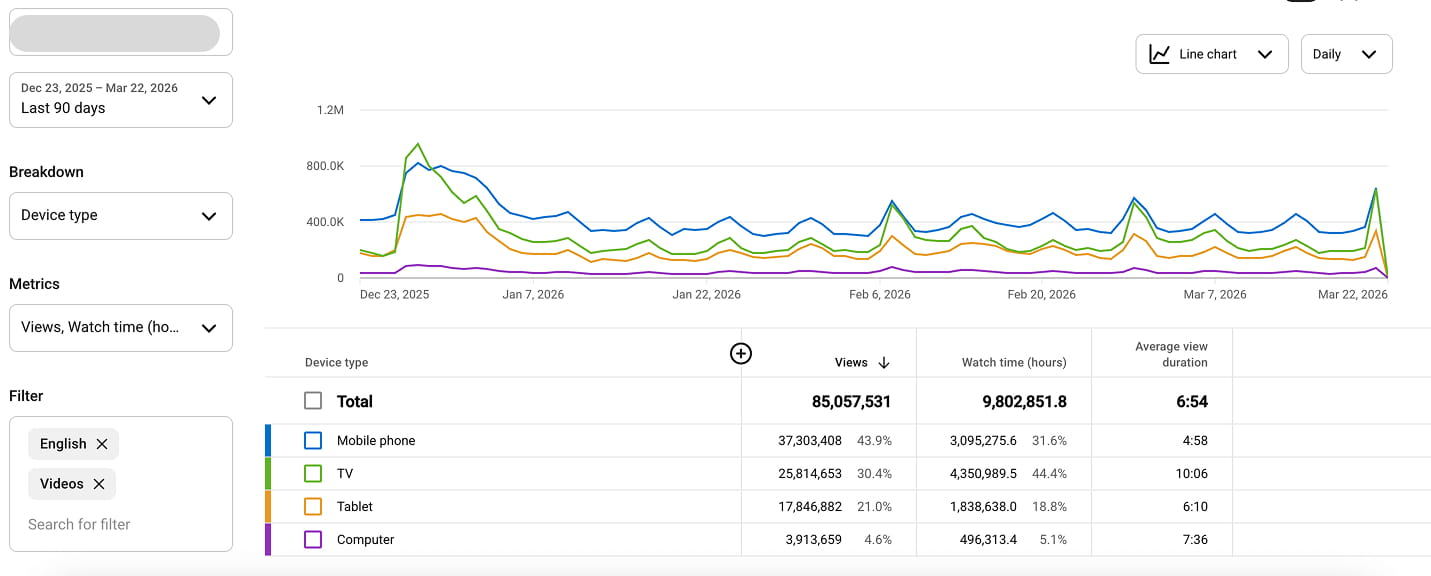Remove the Videos filter chip
Image resolution: width=1431 pixels, height=576 pixels.
coord(97,484)
